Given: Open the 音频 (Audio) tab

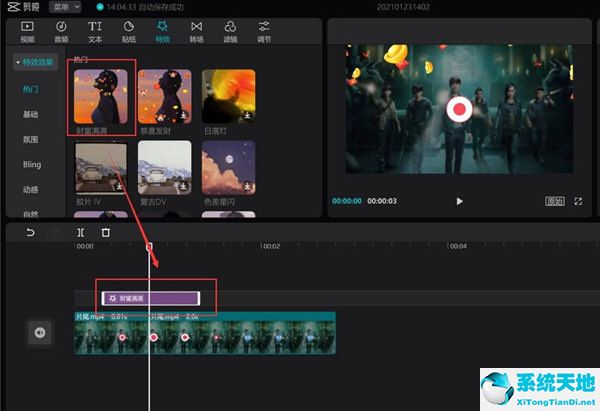Looking at the screenshot, I should pos(61,30).
